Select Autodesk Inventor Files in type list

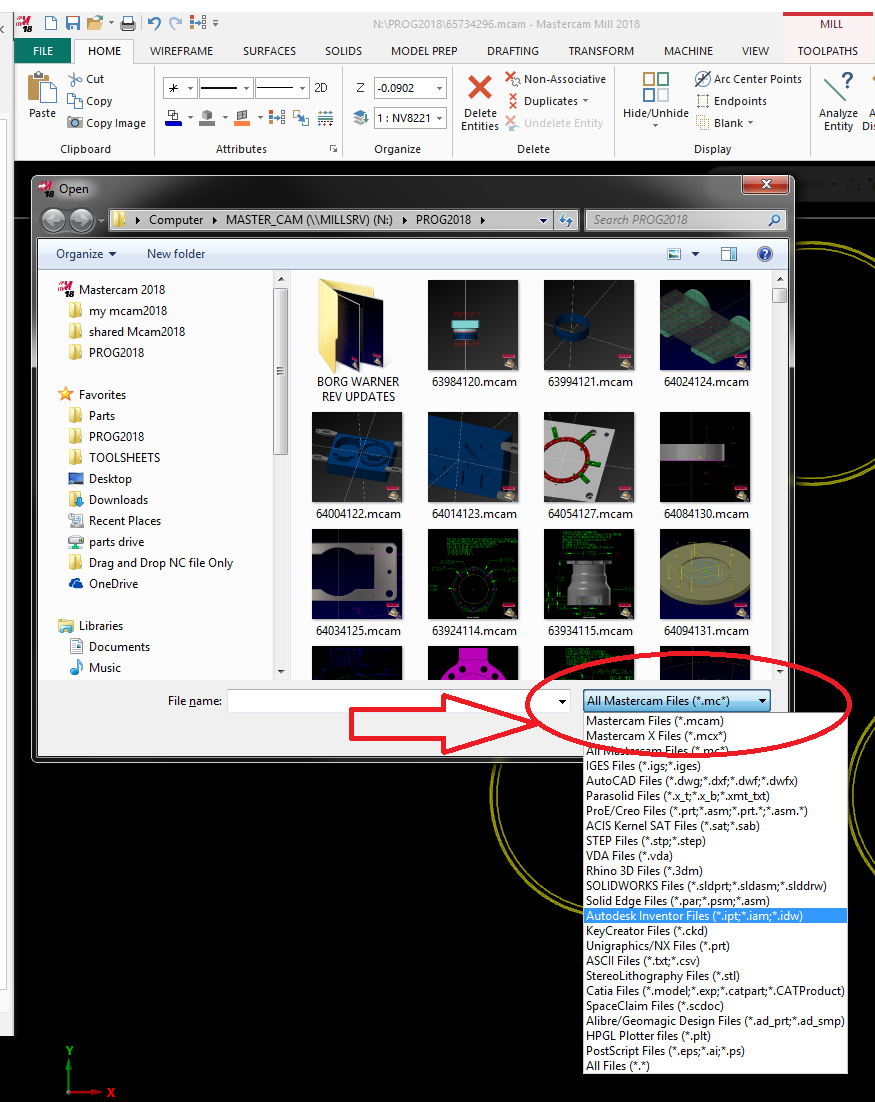click(x=715, y=916)
